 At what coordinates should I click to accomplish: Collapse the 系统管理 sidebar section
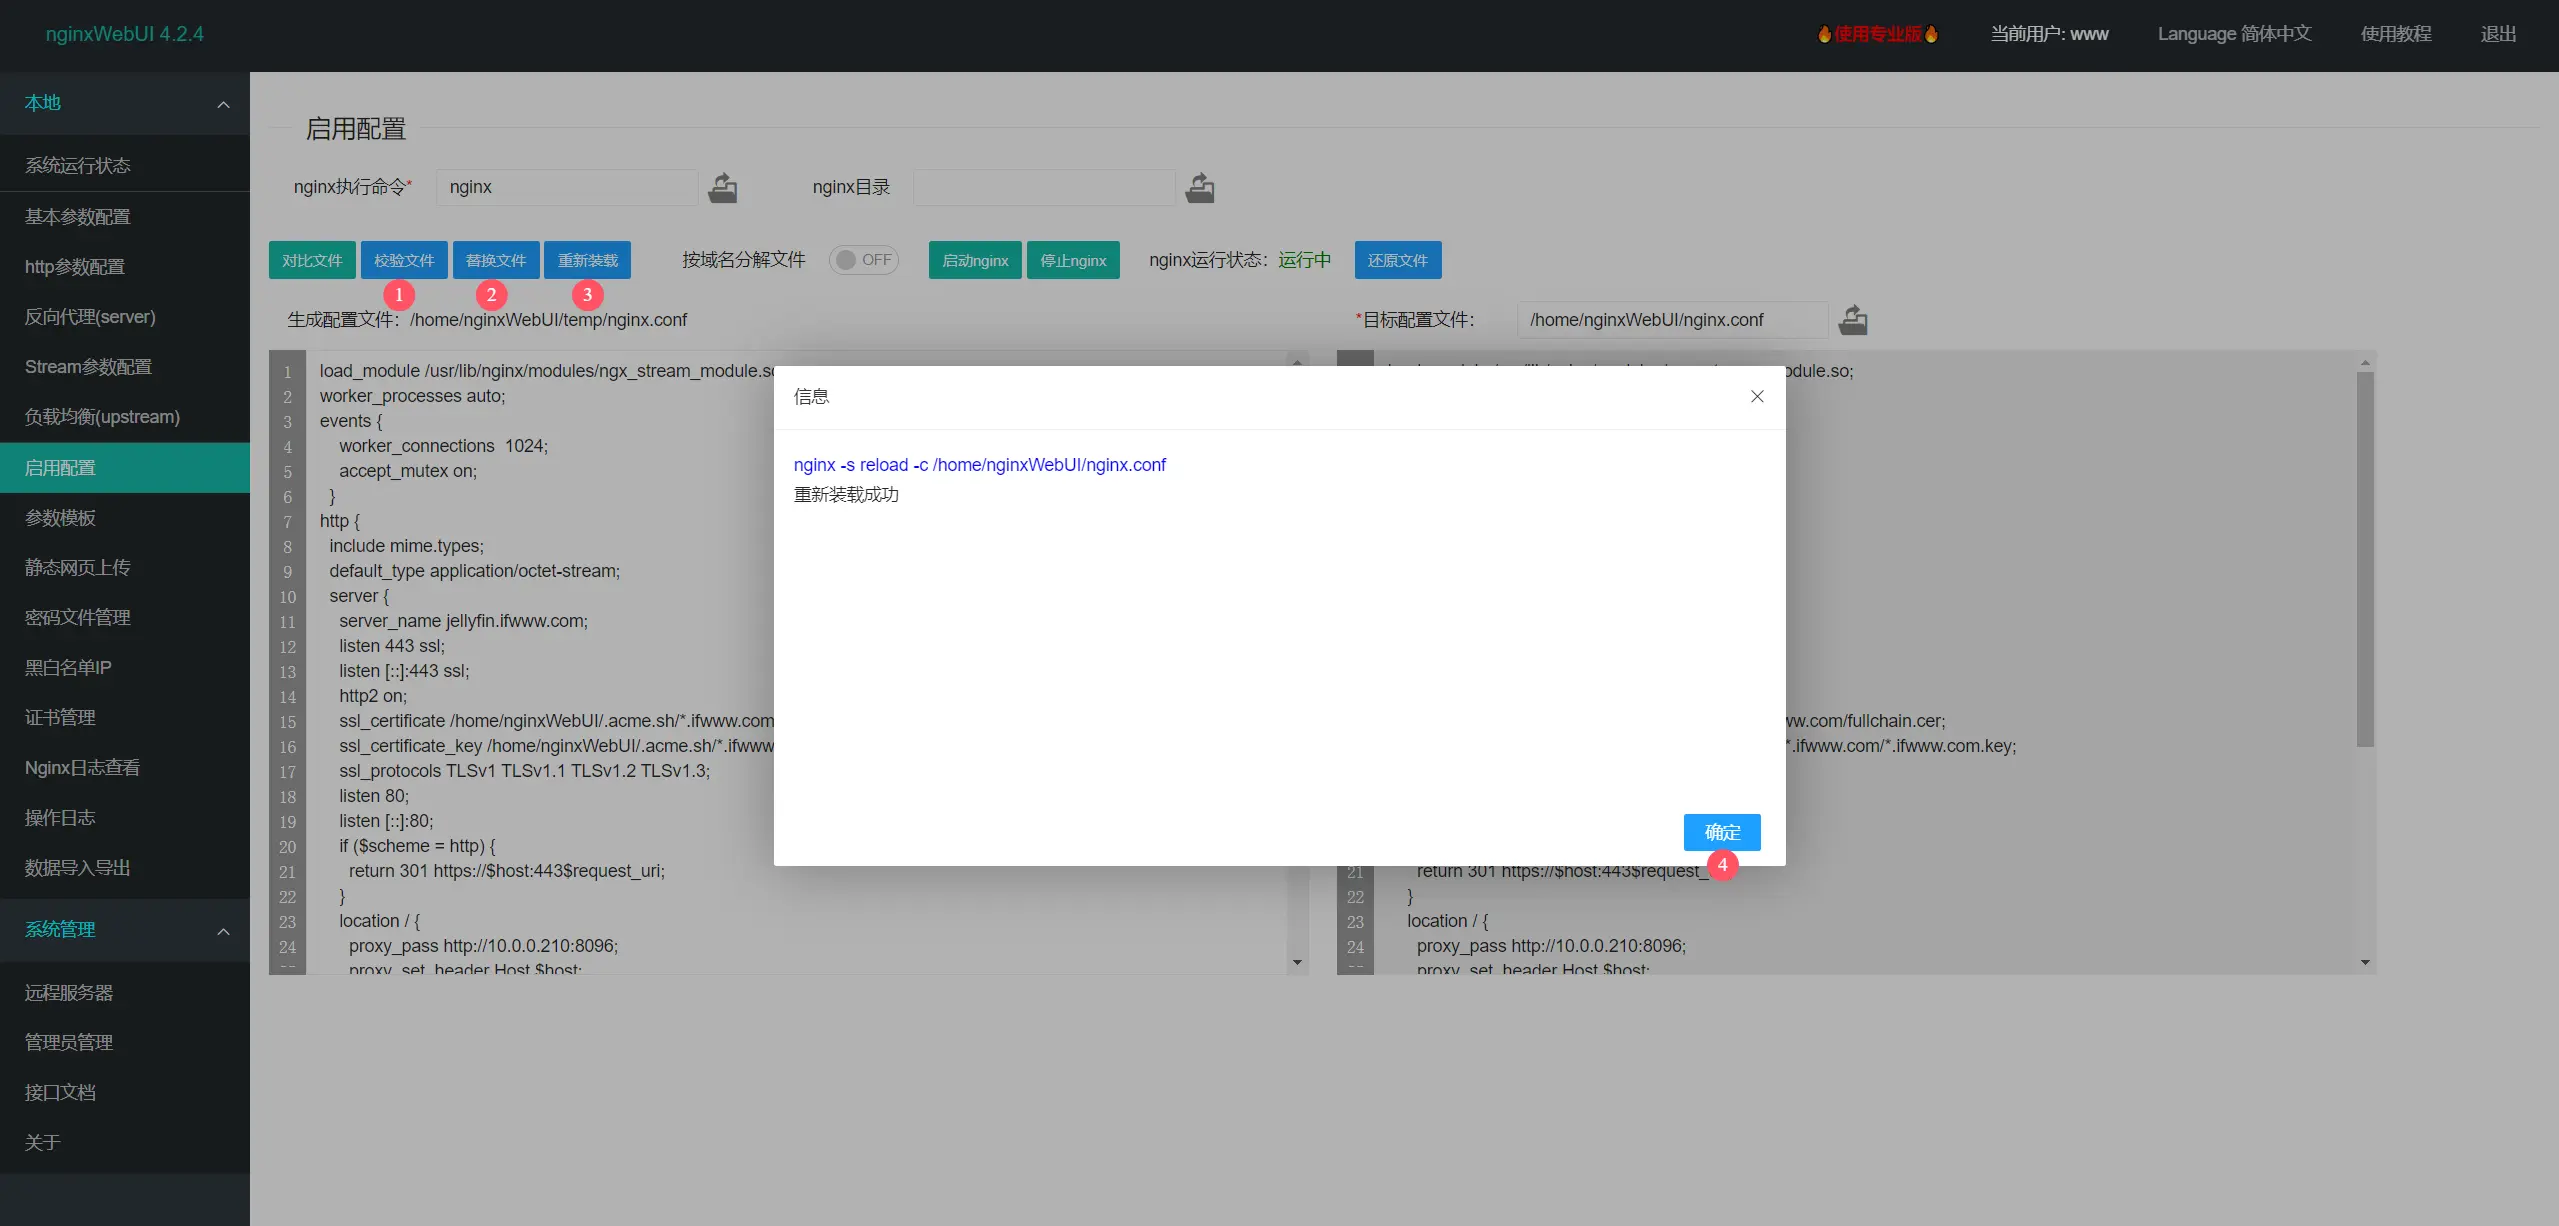223,931
